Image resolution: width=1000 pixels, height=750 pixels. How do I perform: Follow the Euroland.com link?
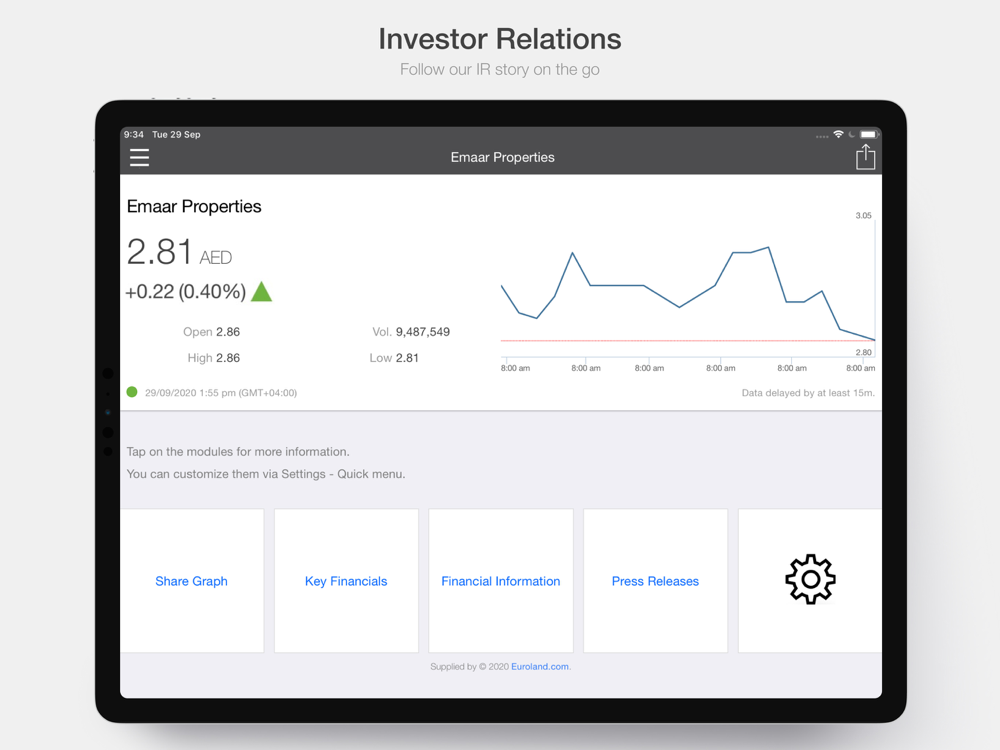point(540,666)
